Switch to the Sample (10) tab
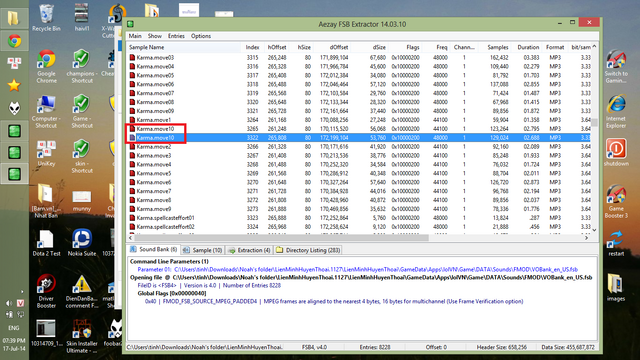This screenshot has width=640, height=360. click(x=202, y=250)
